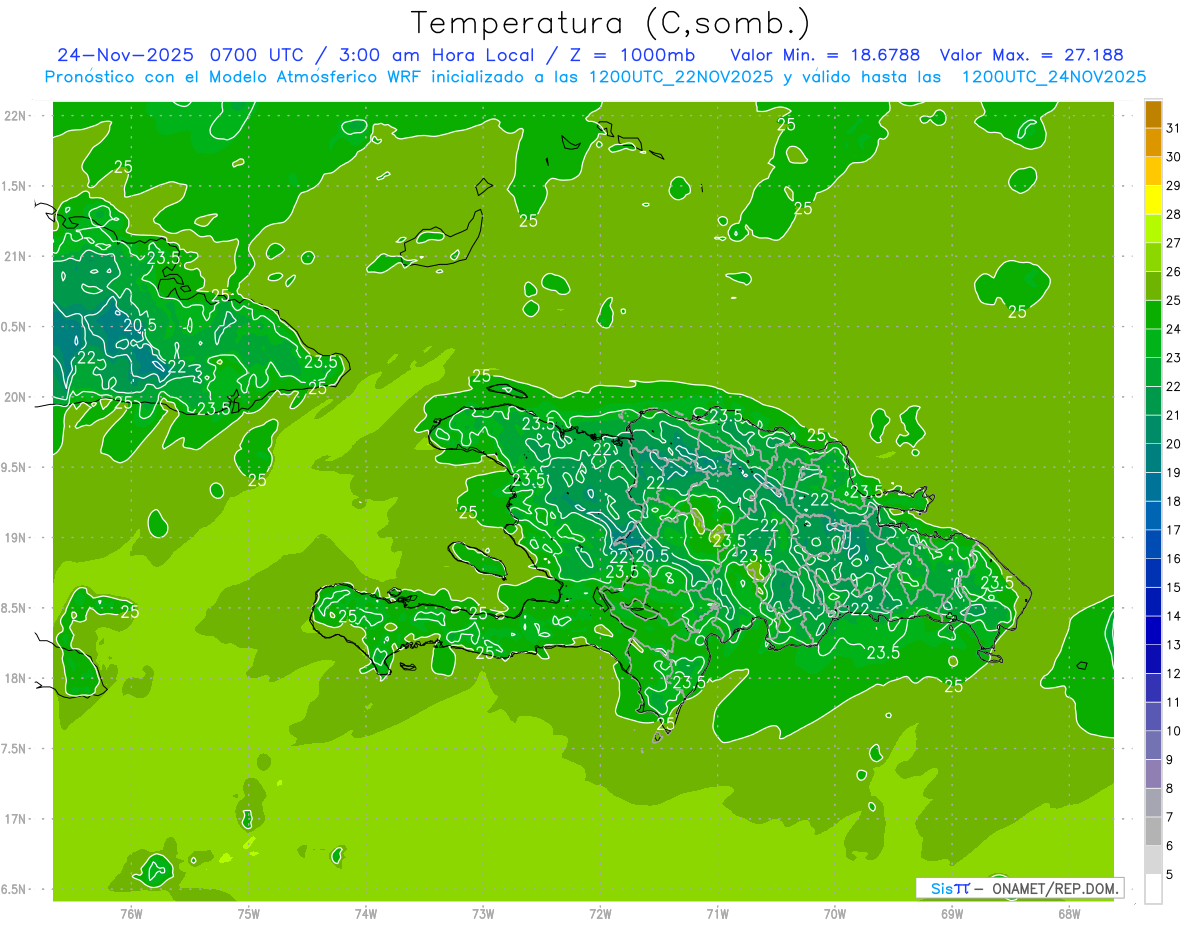Click the yellow swatch between 28 and 29

1153,200
